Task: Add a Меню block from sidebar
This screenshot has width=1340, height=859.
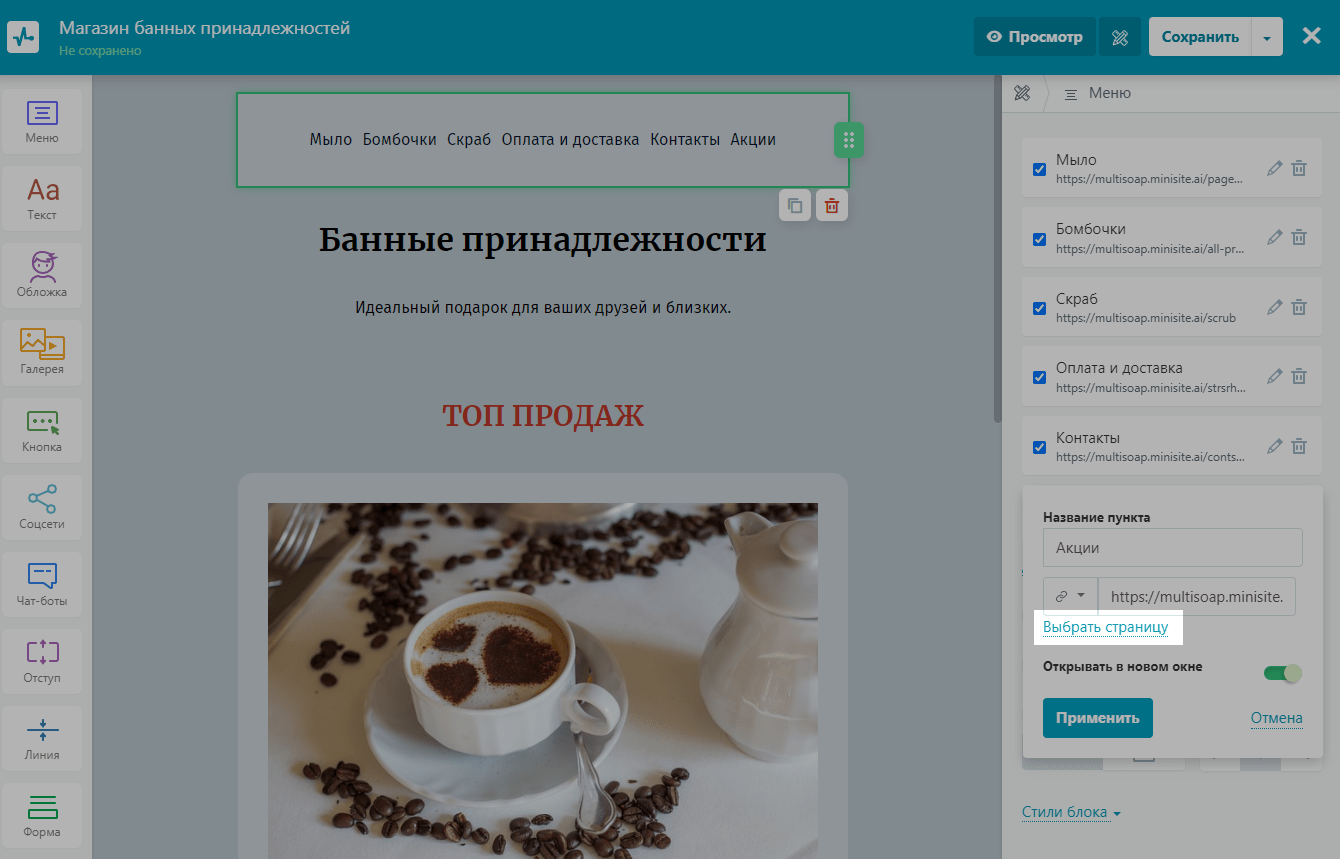Action: click(42, 121)
